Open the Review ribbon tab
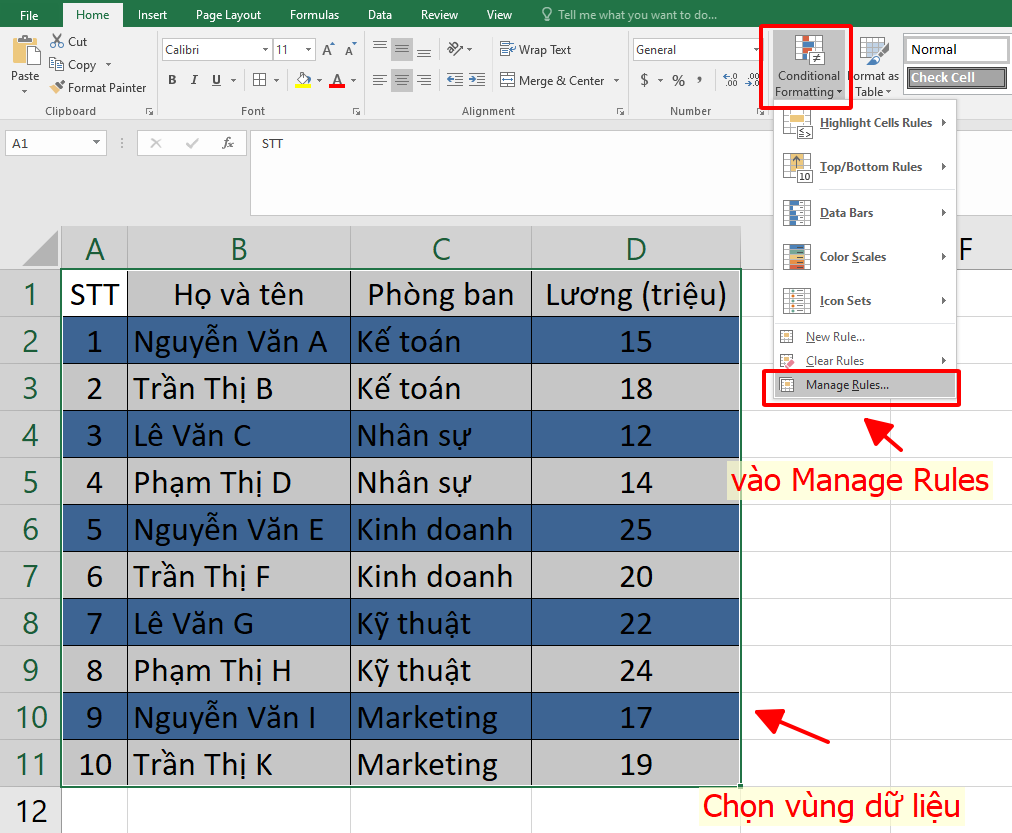Screen dimensions: 1012x833 point(438,15)
